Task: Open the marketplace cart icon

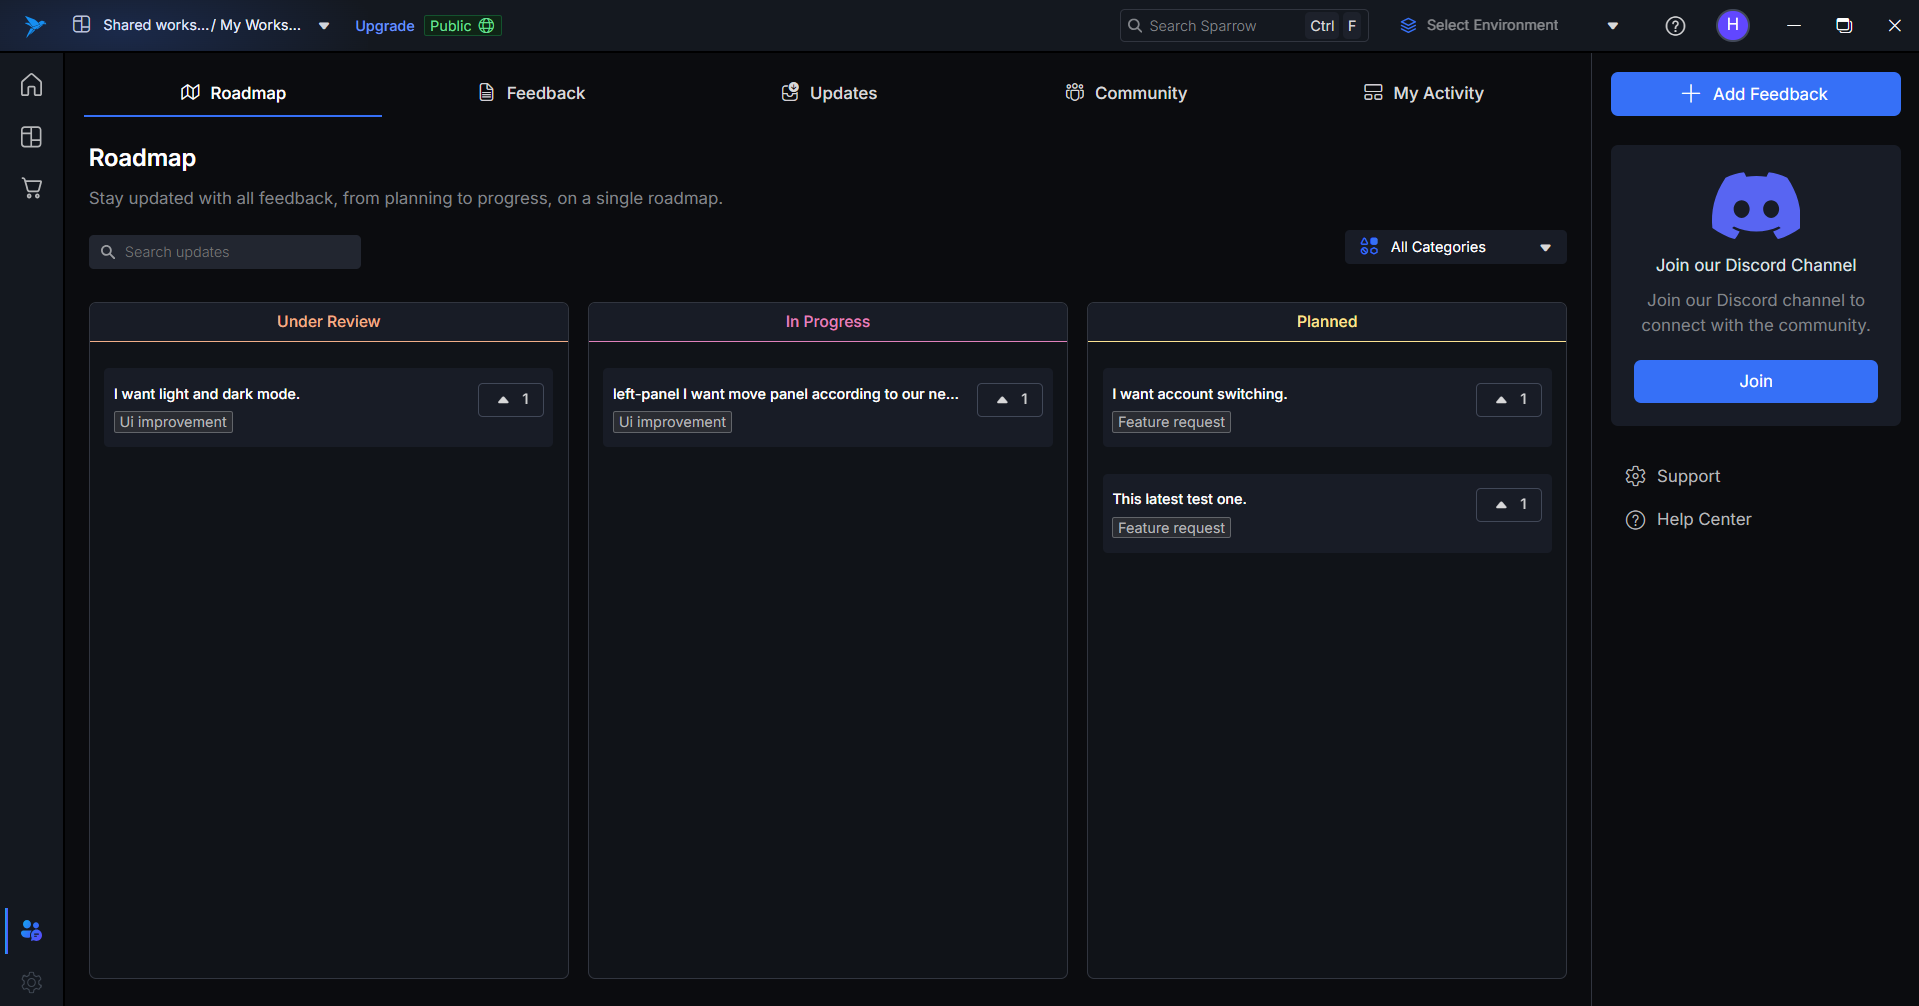Action: 31,188
